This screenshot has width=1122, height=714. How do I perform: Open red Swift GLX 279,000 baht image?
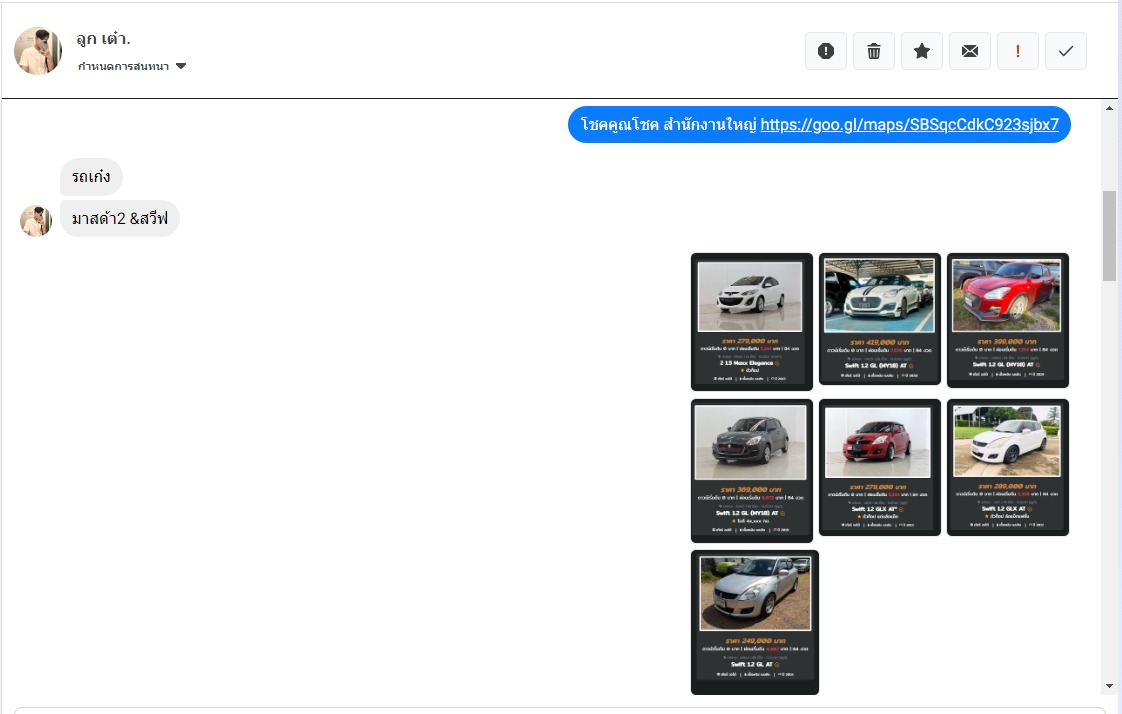coord(879,467)
